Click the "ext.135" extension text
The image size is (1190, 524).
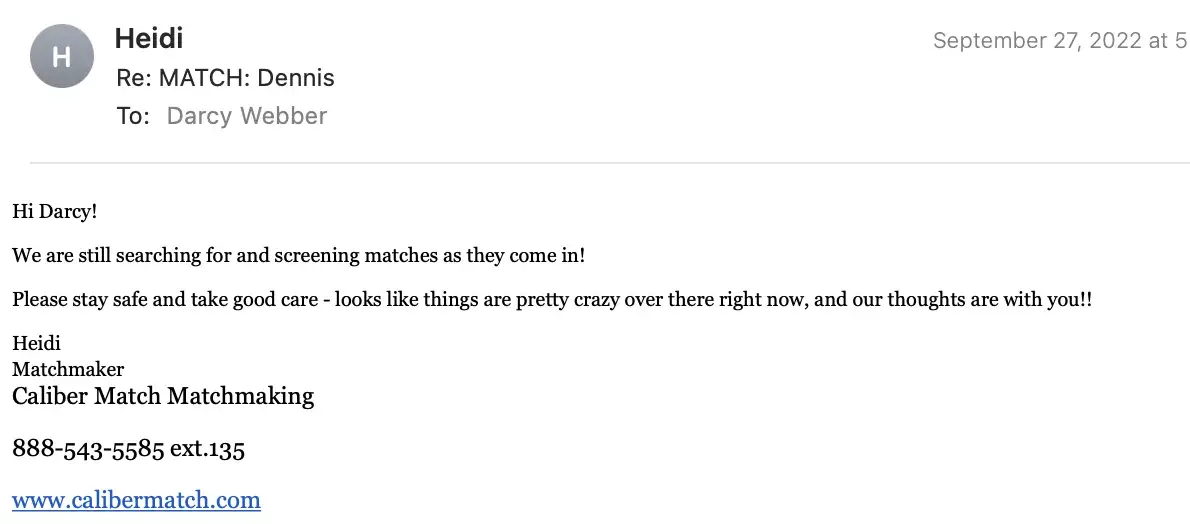pos(207,449)
